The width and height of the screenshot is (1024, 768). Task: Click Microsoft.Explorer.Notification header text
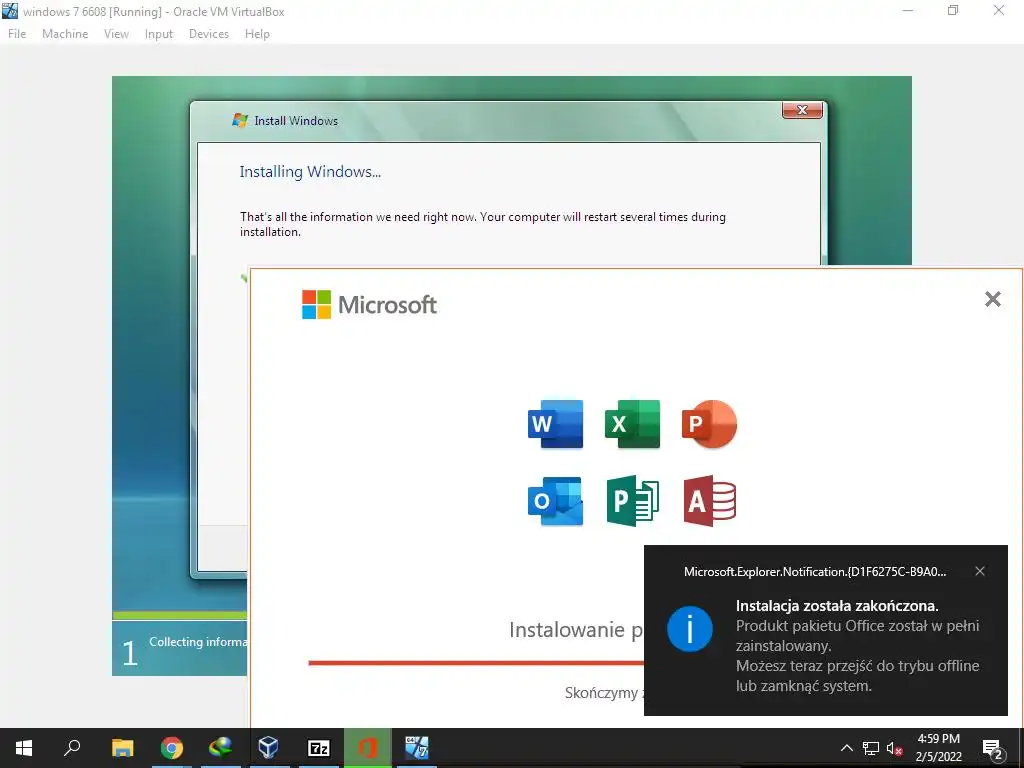point(815,571)
